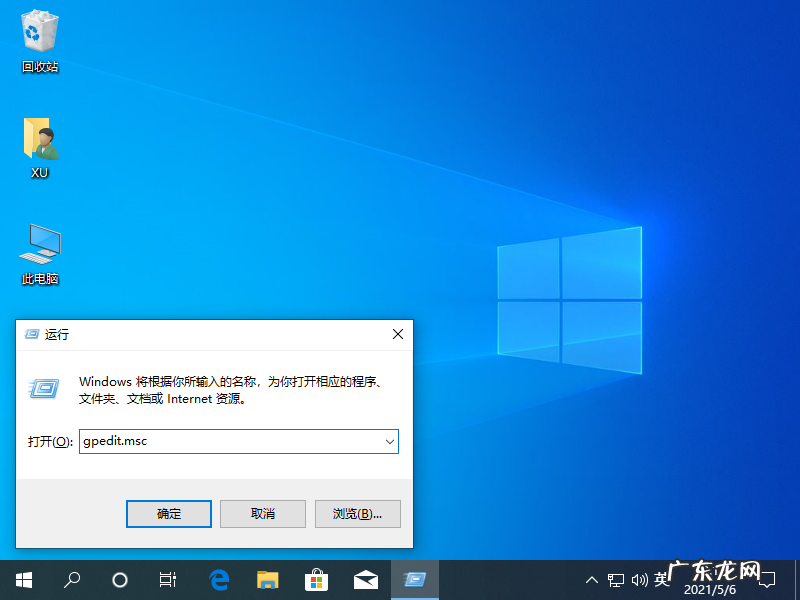
Task: Open the gpedit.msc history dropdown
Action: coord(390,441)
